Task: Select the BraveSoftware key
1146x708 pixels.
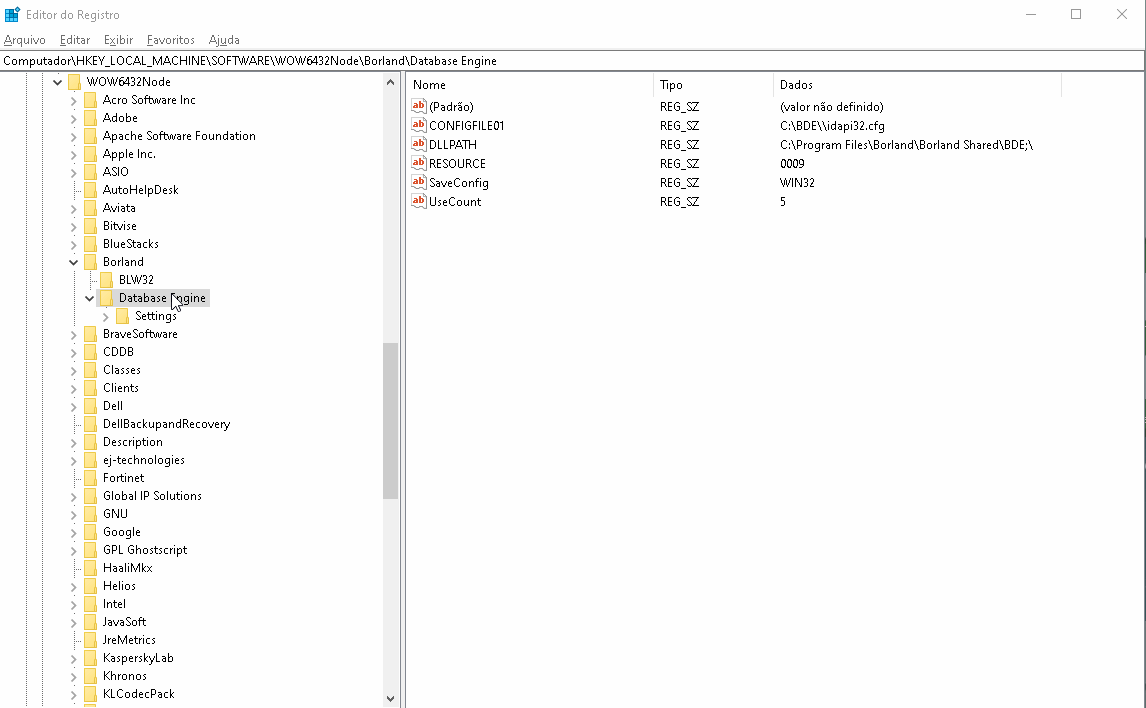Action: pyautogui.click(x=140, y=334)
